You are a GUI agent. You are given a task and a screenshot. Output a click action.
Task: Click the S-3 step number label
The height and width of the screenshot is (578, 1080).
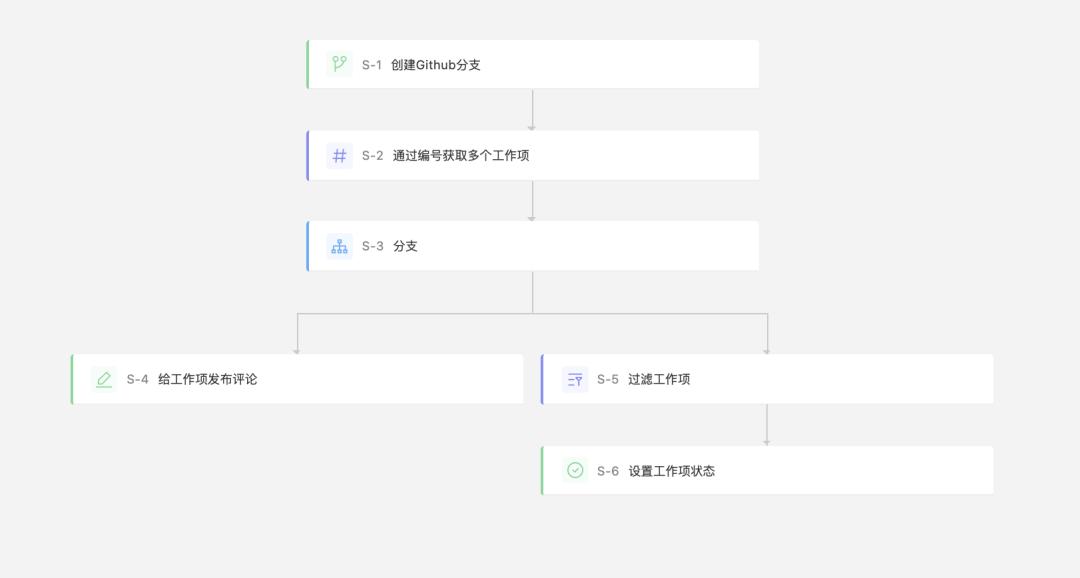tap(372, 246)
